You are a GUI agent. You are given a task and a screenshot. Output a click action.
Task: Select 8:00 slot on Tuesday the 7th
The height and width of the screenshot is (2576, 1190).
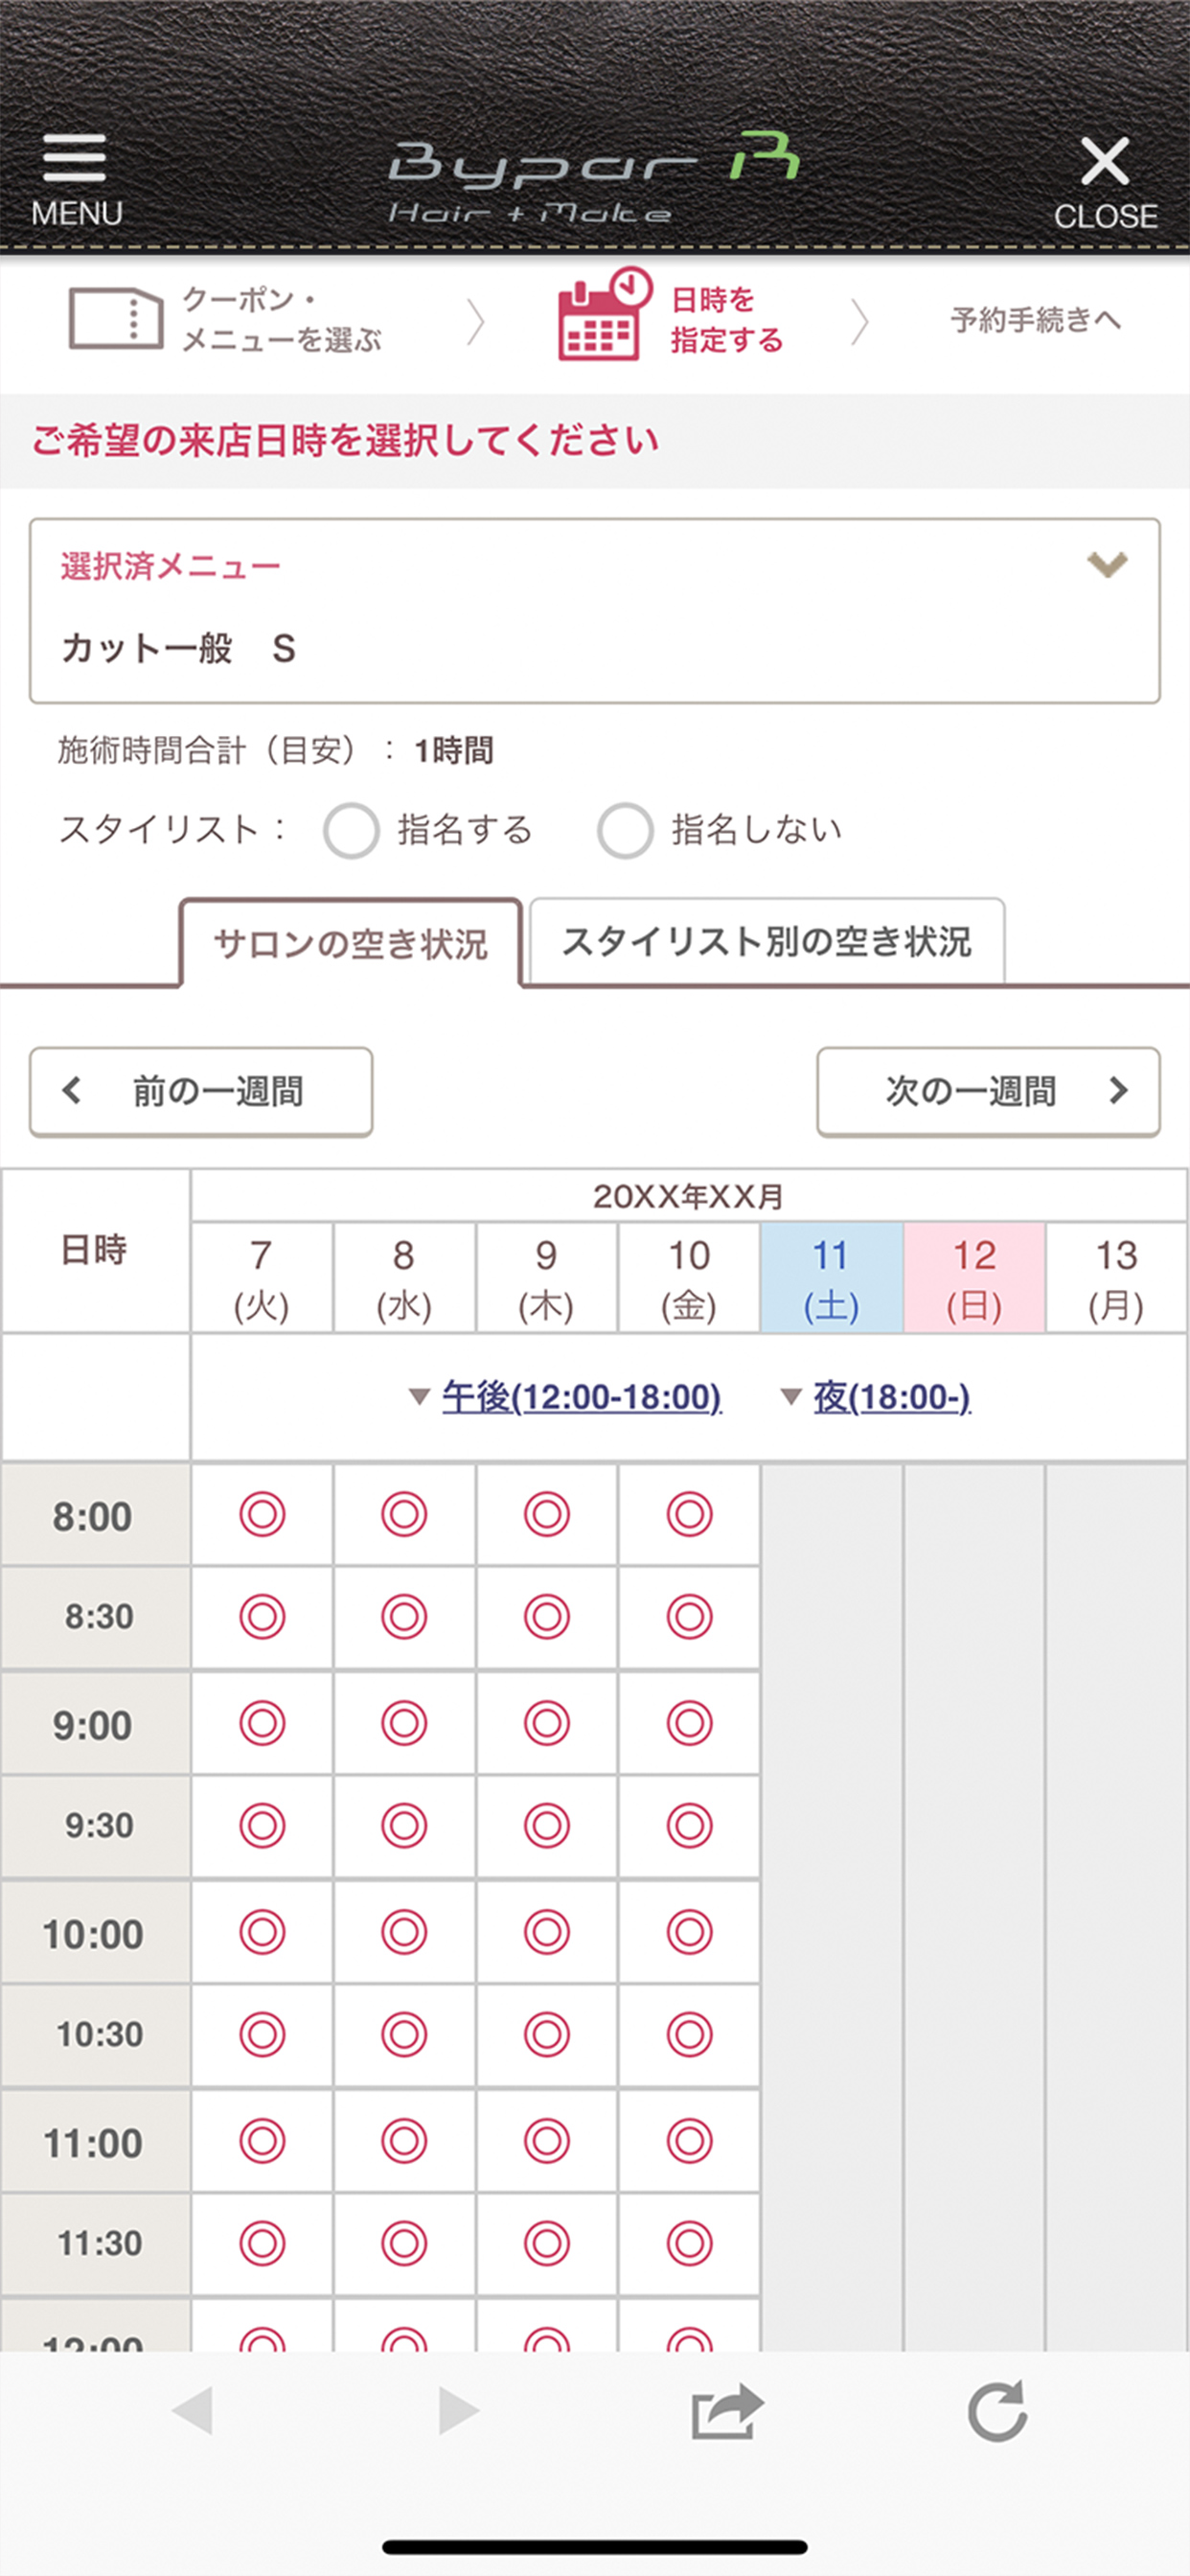pos(262,1514)
